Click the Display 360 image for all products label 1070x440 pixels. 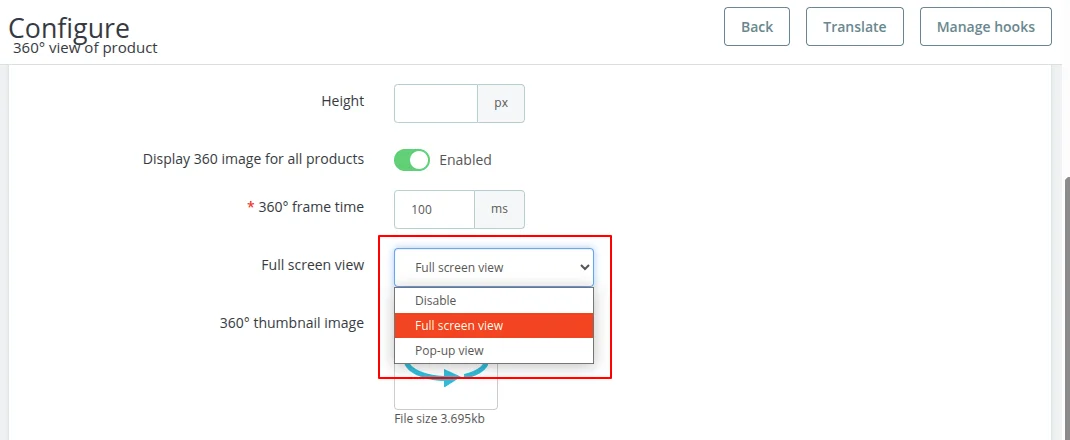tap(253, 159)
